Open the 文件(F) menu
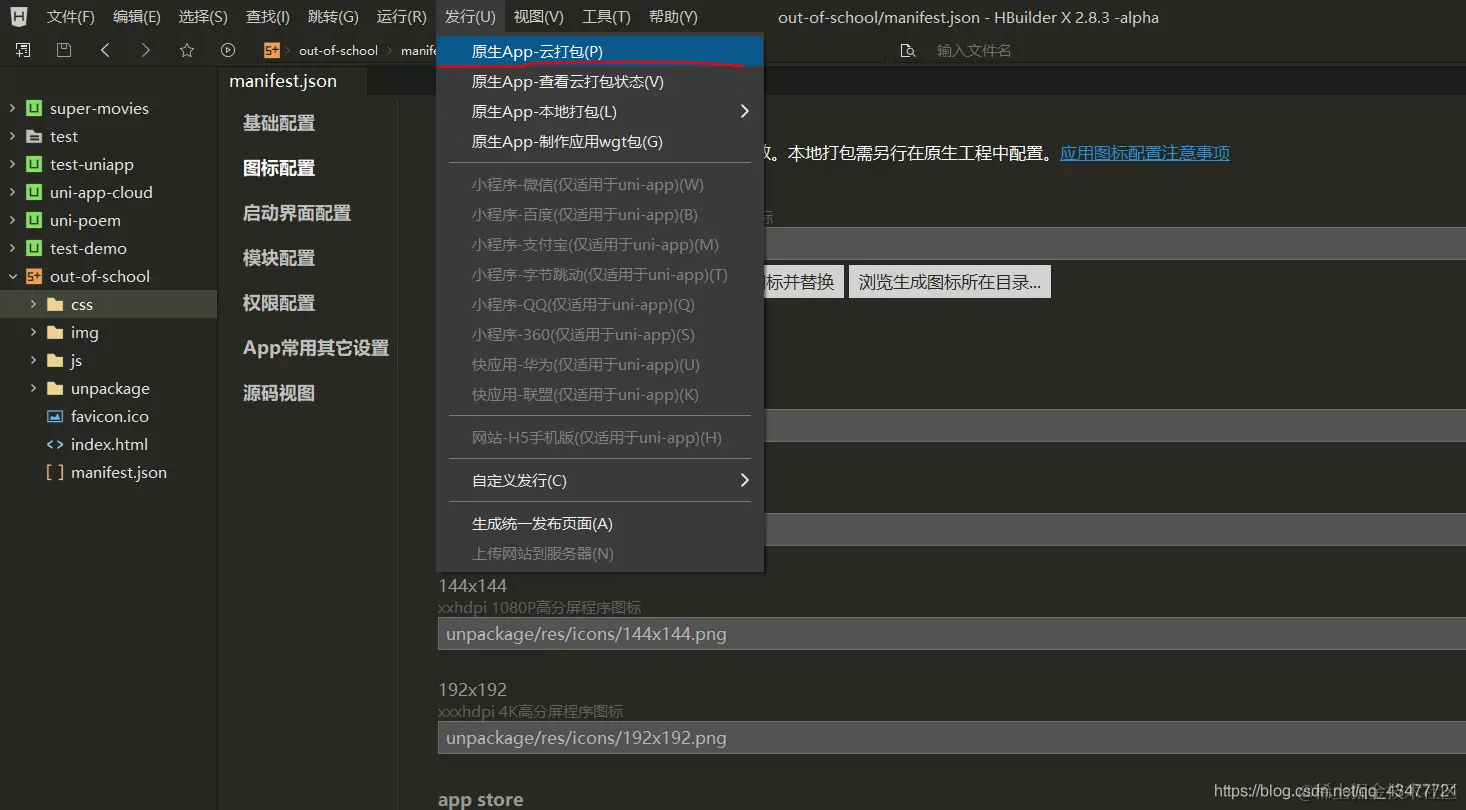1466x810 pixels. pos(71,17)
